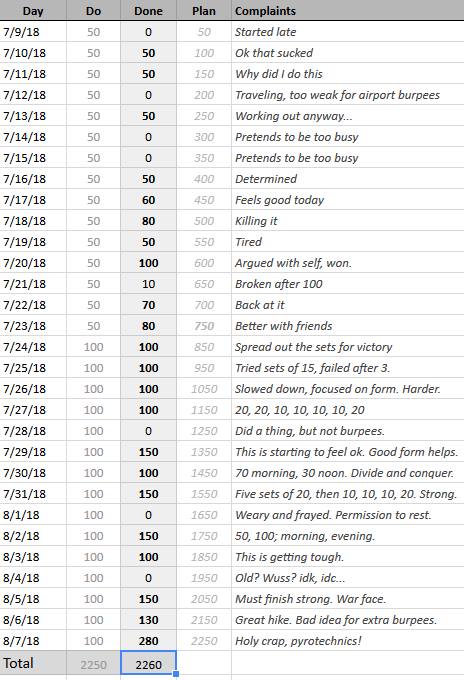464x680 pixels.
Task: Click the Done value 60 for 7/17/18
Action: [x=148, y=200]
